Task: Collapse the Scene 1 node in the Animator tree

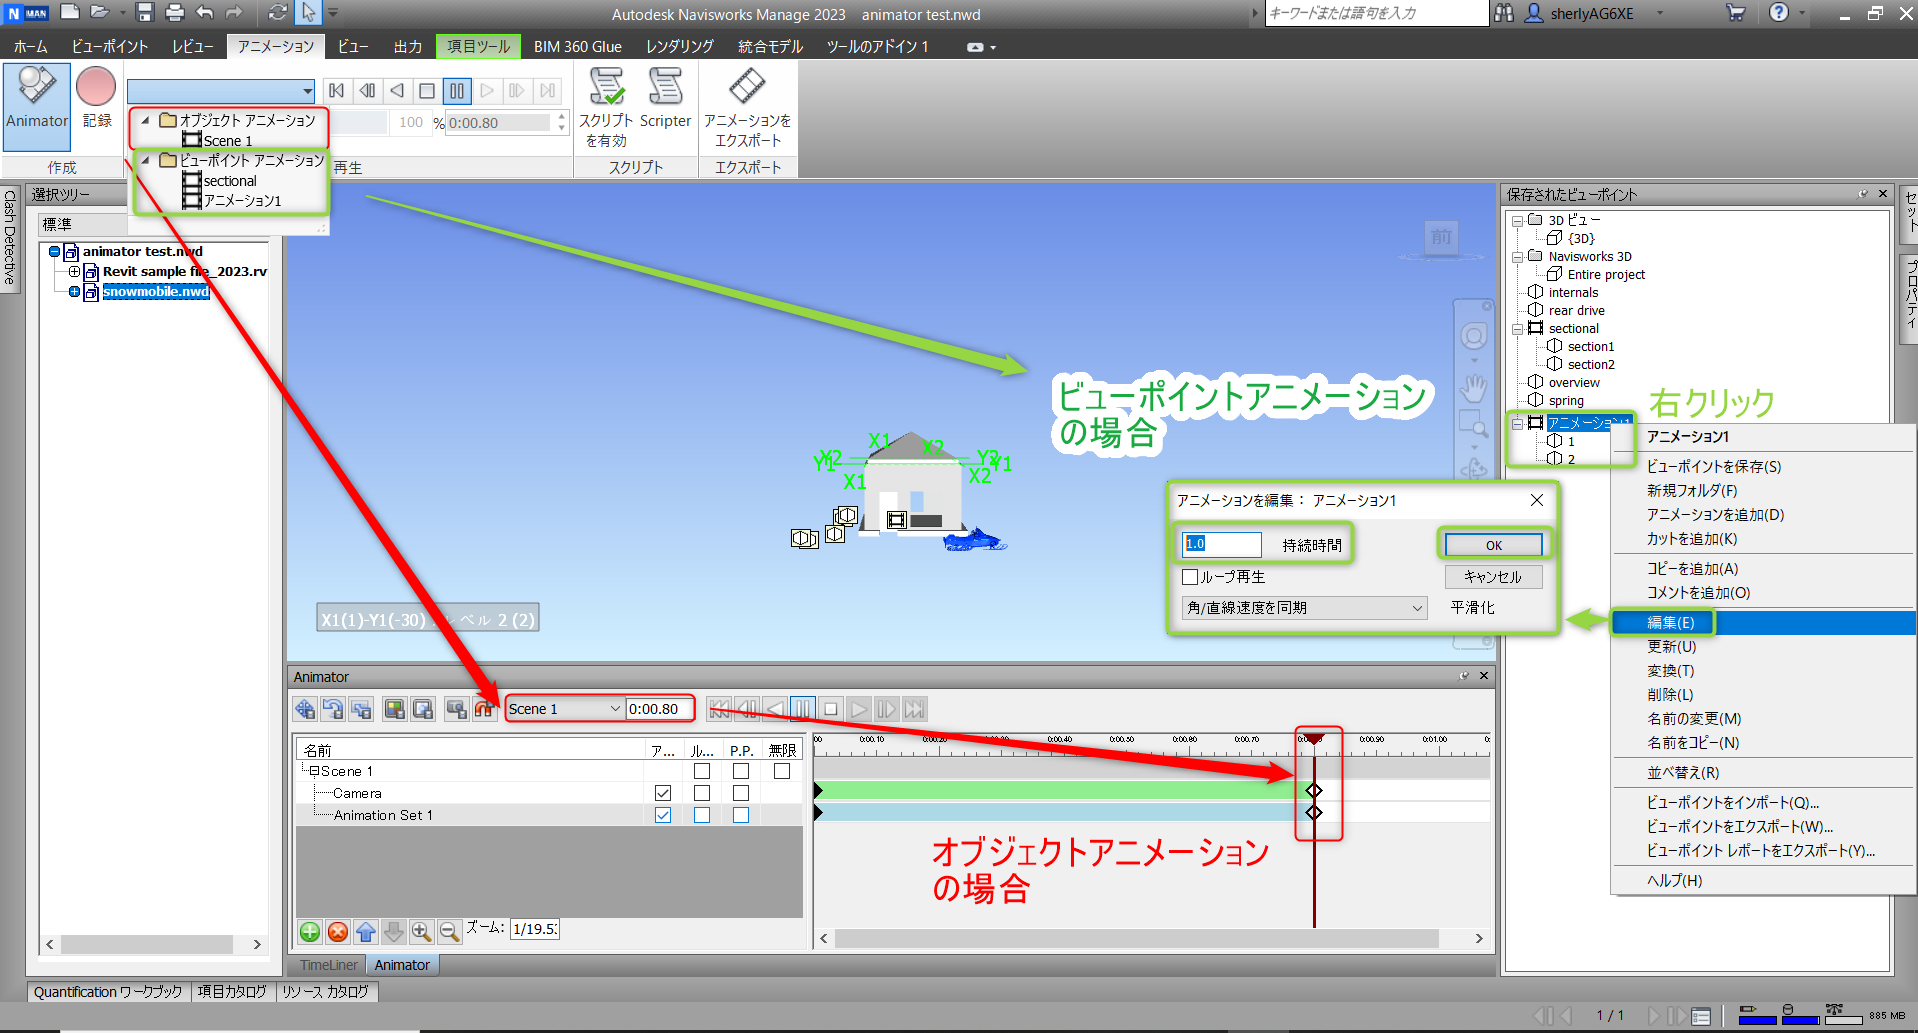Action: 314,771
